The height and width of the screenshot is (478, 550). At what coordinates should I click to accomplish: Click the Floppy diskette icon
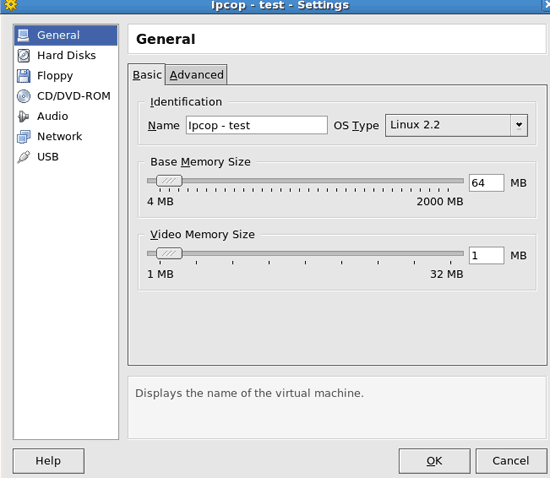pyautogui.click(x=24, y=76)
